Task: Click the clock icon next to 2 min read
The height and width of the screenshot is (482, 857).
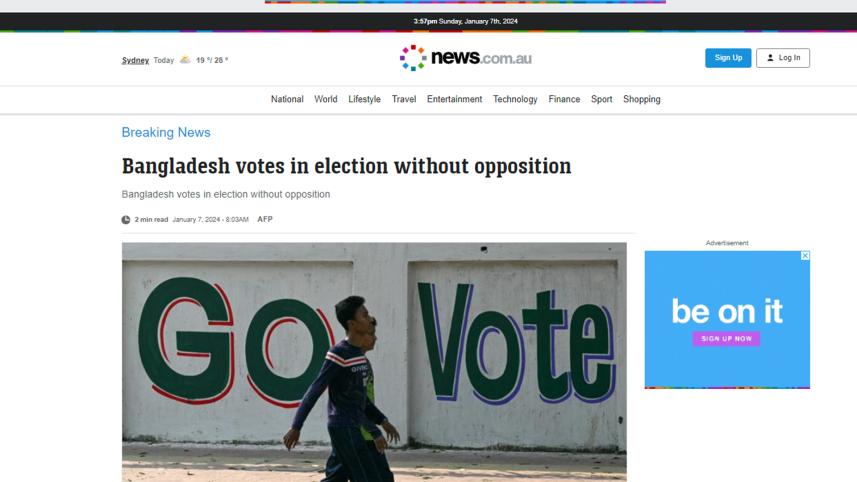Action: point(126,220)
